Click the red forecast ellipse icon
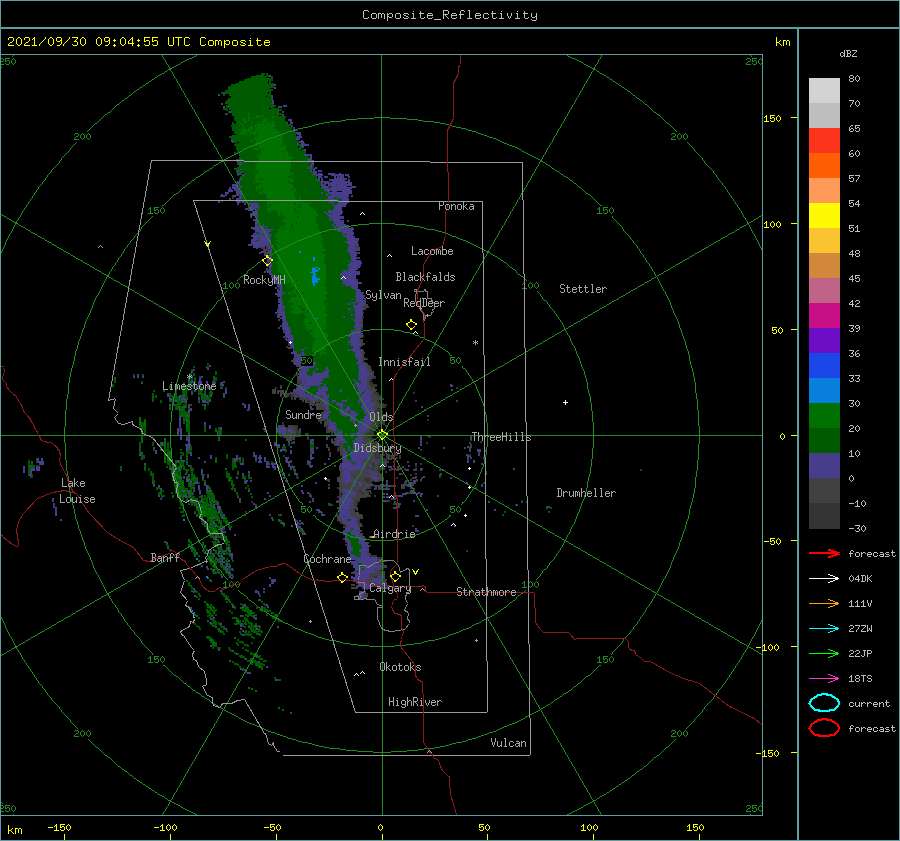This screenshot has width=900, height=841. [824, 728]
